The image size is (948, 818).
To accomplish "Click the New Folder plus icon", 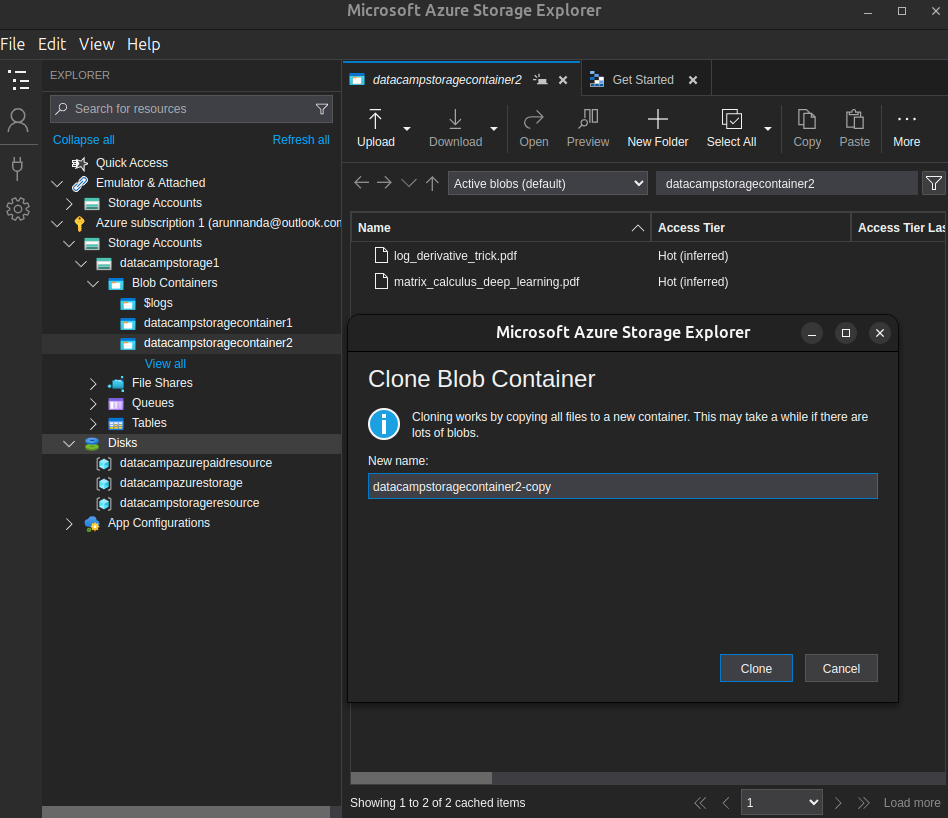I will pos(657,120).
